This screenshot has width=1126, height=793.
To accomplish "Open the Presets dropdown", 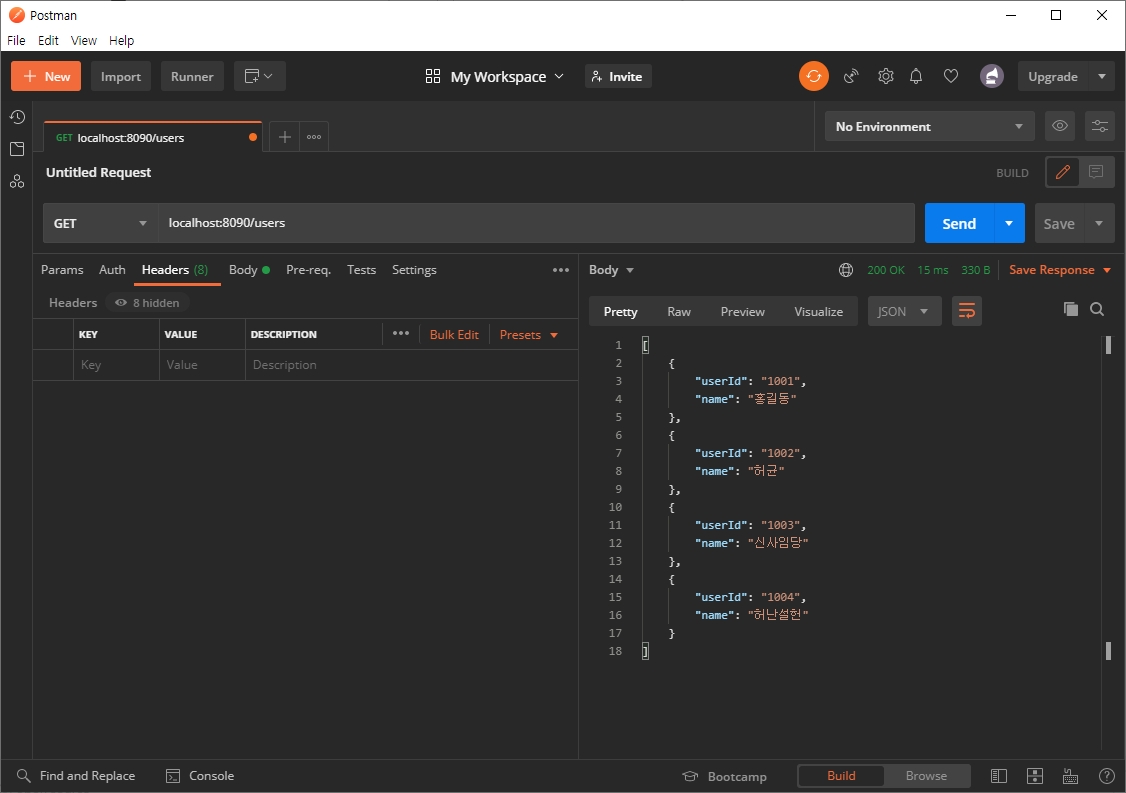I will [x=529, y=335].
